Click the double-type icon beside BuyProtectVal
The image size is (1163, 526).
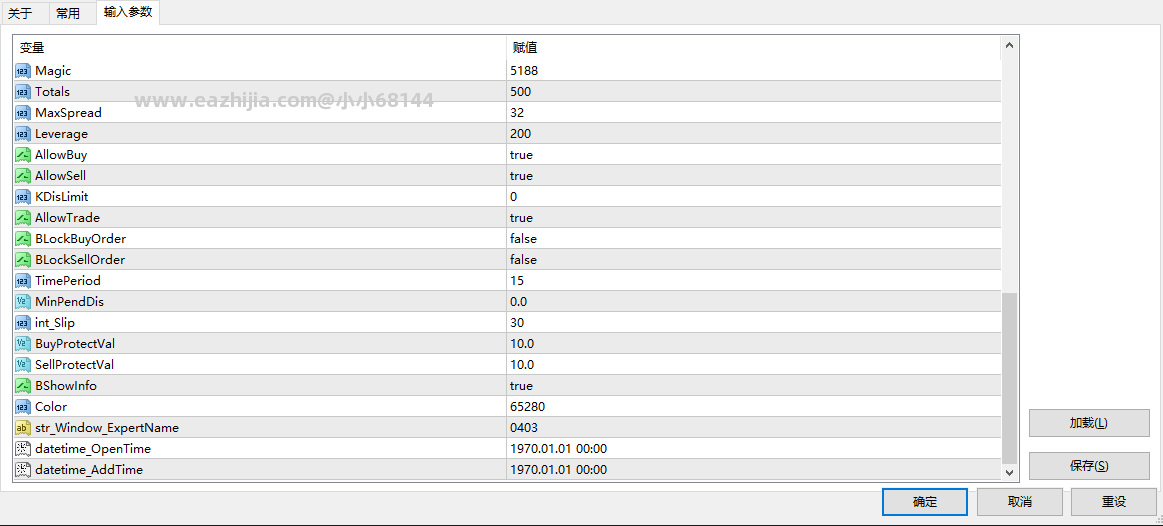point(23,344)
